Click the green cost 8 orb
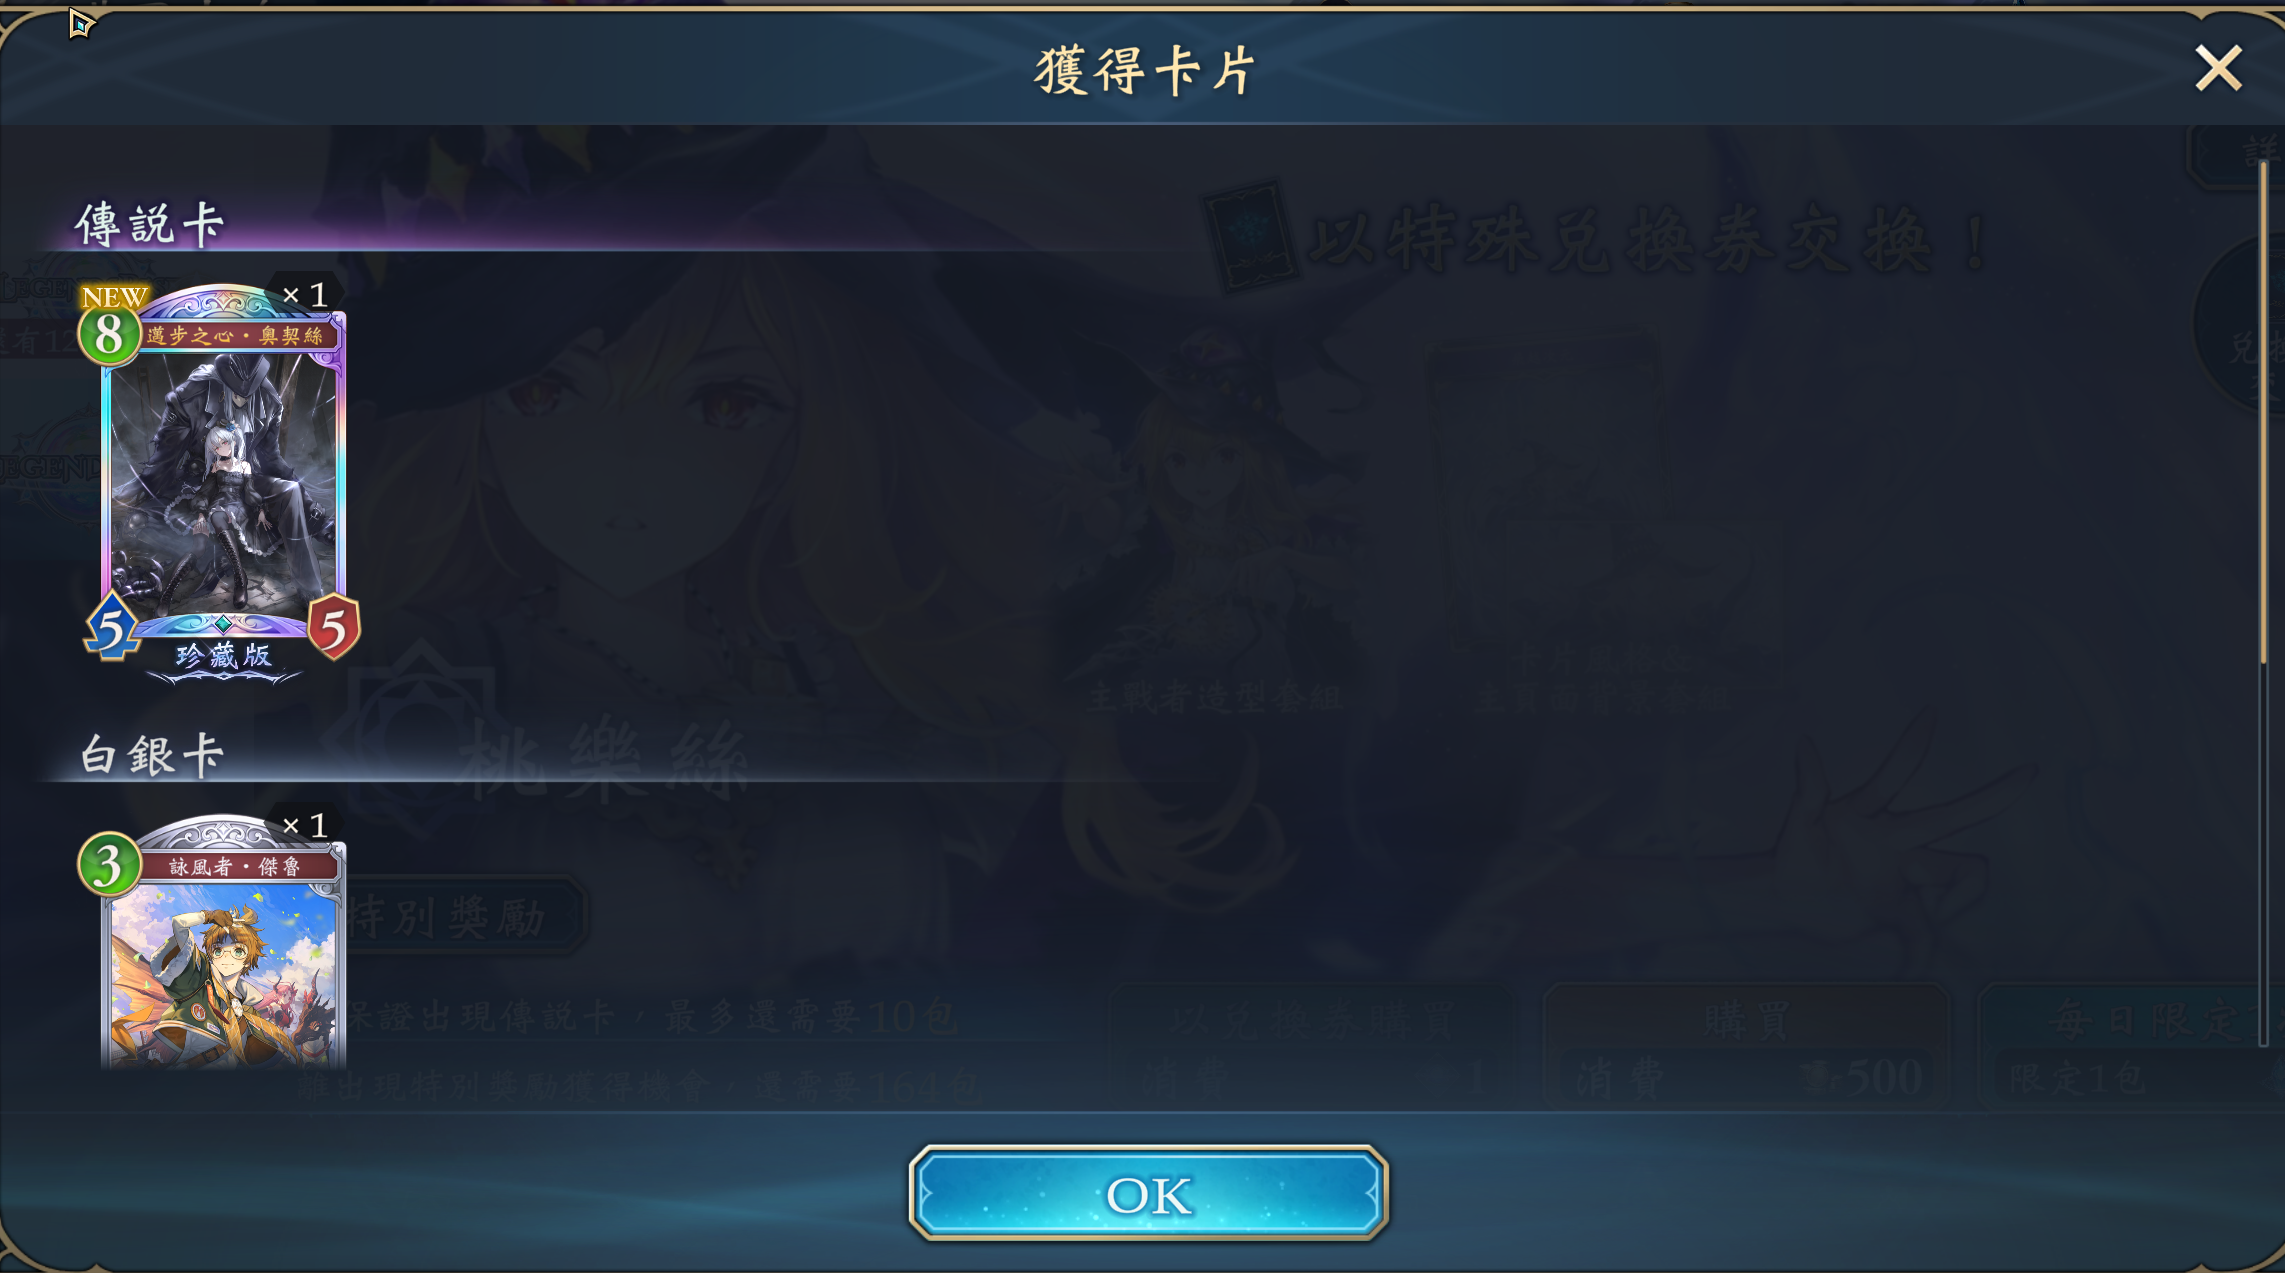 pos(109,335)
